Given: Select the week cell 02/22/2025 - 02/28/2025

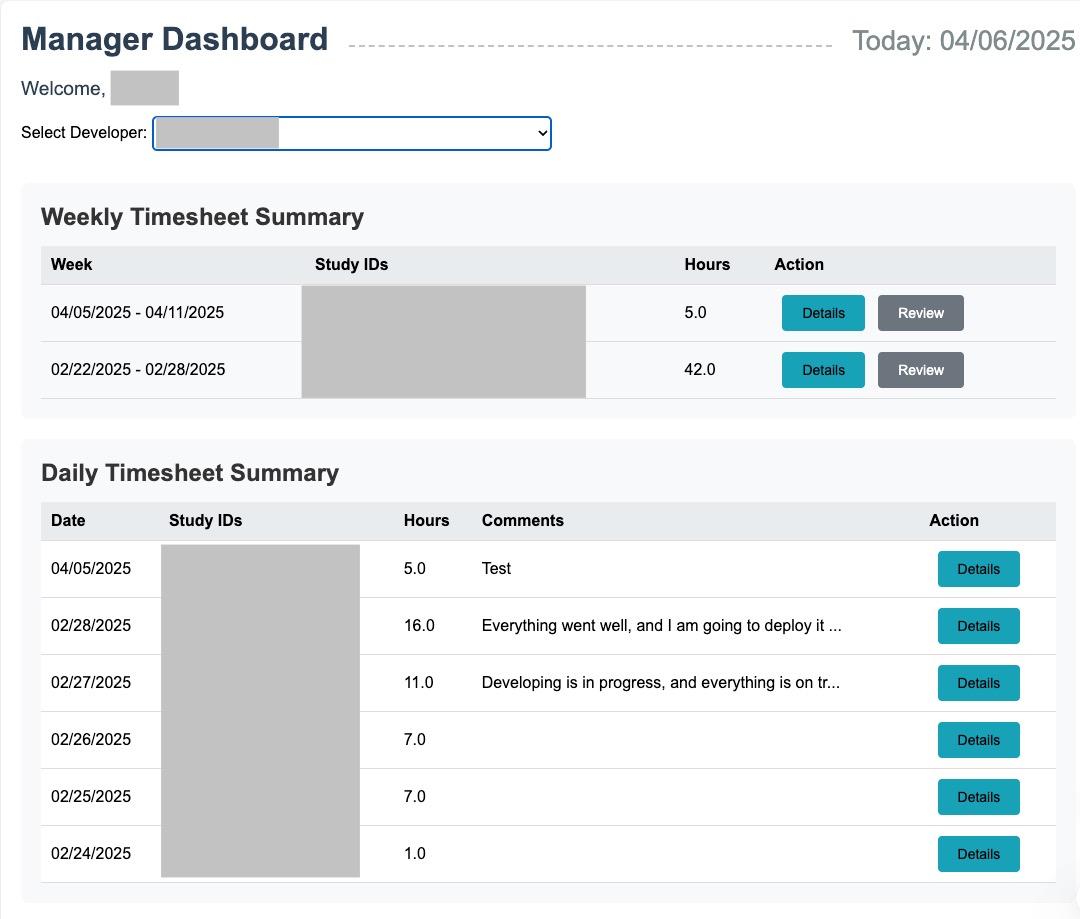Looking at the screenshot, I should [138, 370].
